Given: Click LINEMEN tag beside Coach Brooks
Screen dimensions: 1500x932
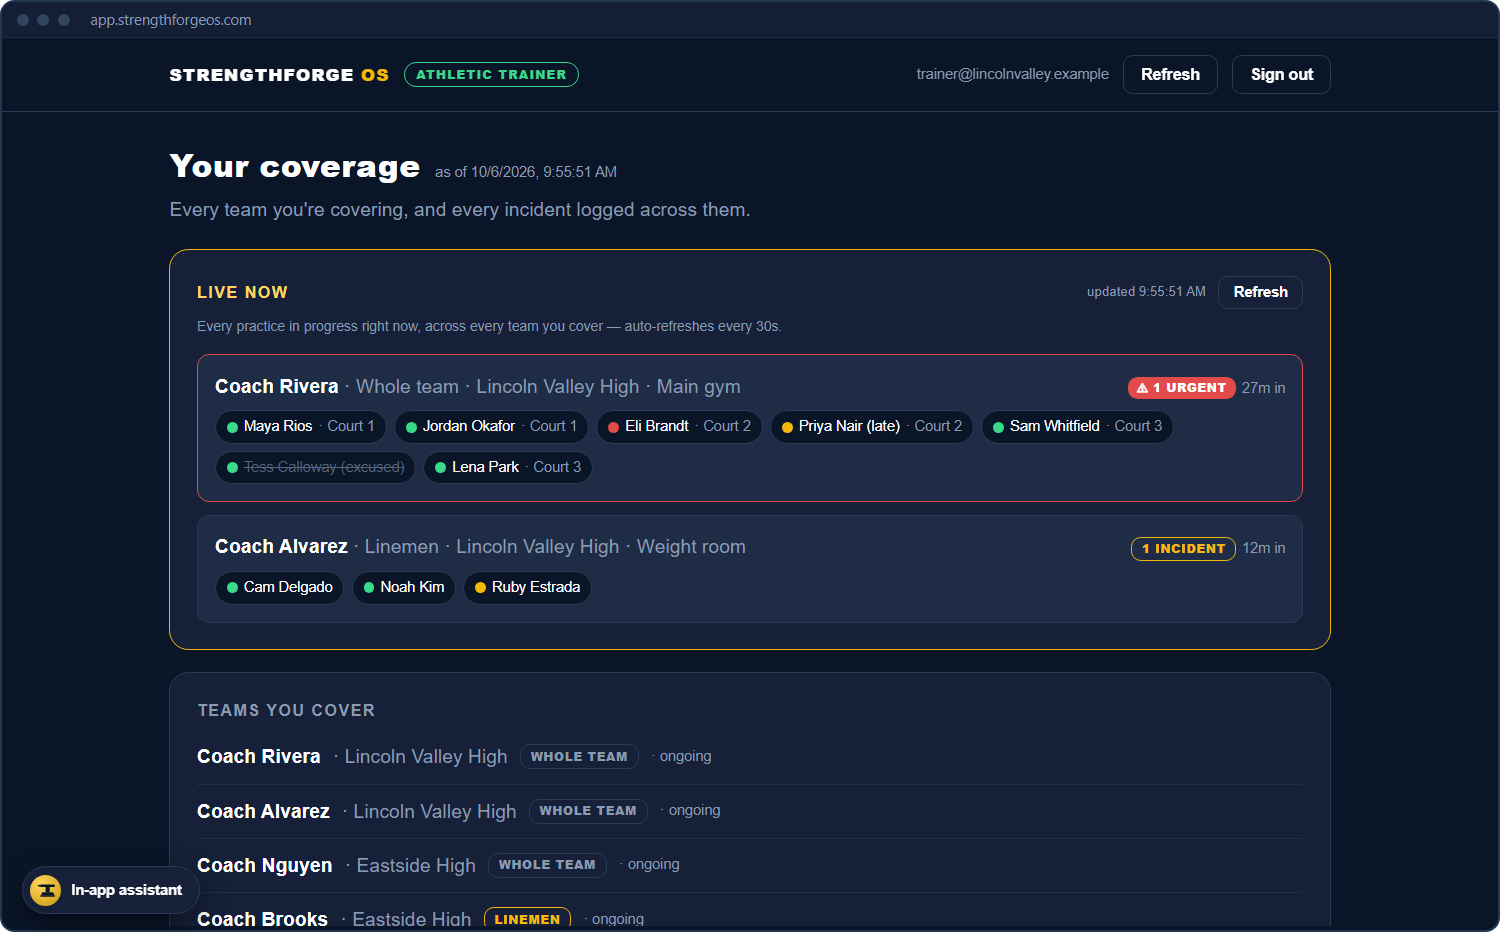Looking at the screenshot, I should point(527,919).
